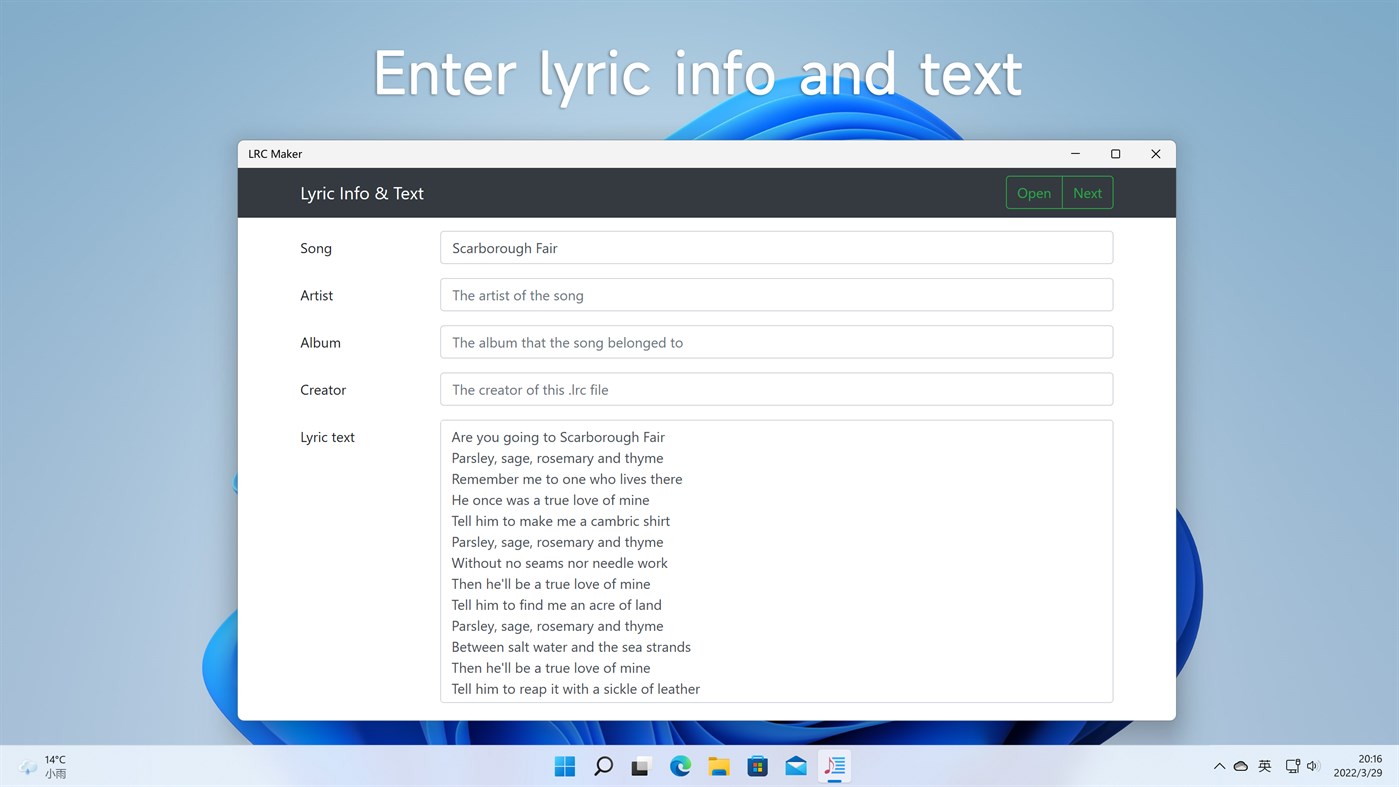Click inside the Artist input field
This screenshot has width=1399, height=787.
pos(776,294)
